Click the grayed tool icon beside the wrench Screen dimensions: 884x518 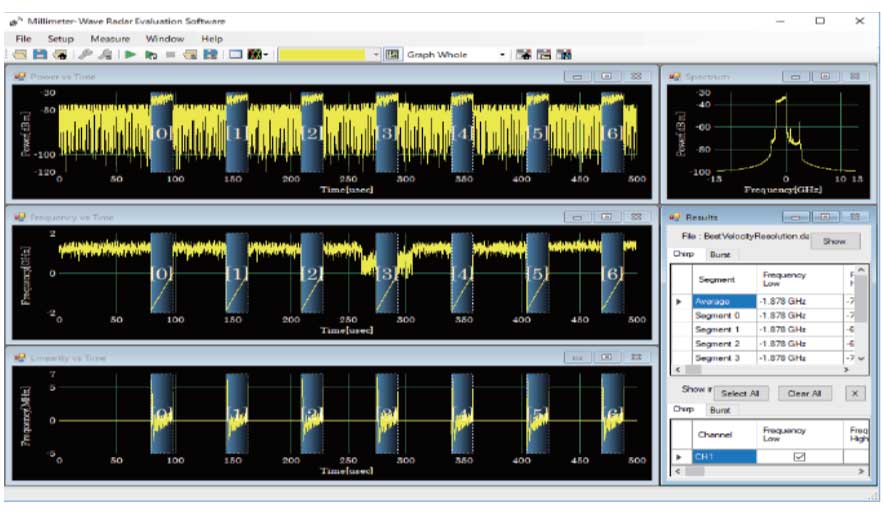coord(105,55)
